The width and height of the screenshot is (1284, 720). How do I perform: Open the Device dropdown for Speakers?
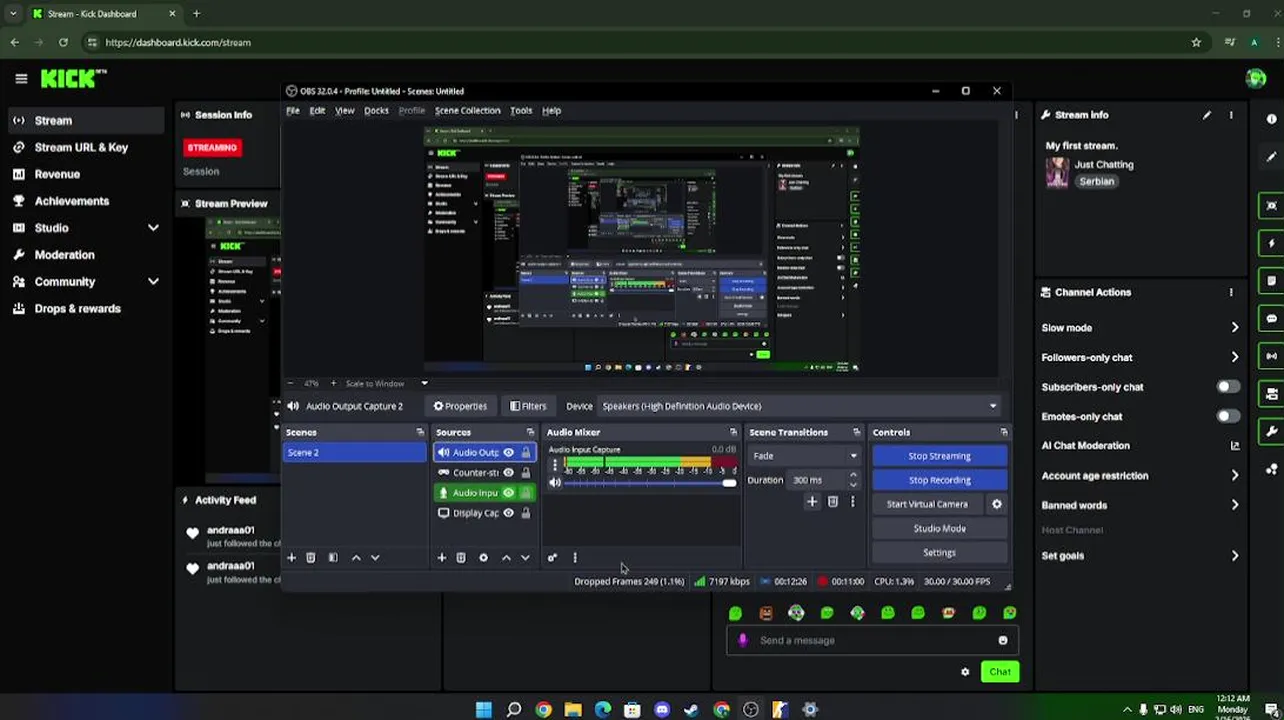tap(798, 406)
